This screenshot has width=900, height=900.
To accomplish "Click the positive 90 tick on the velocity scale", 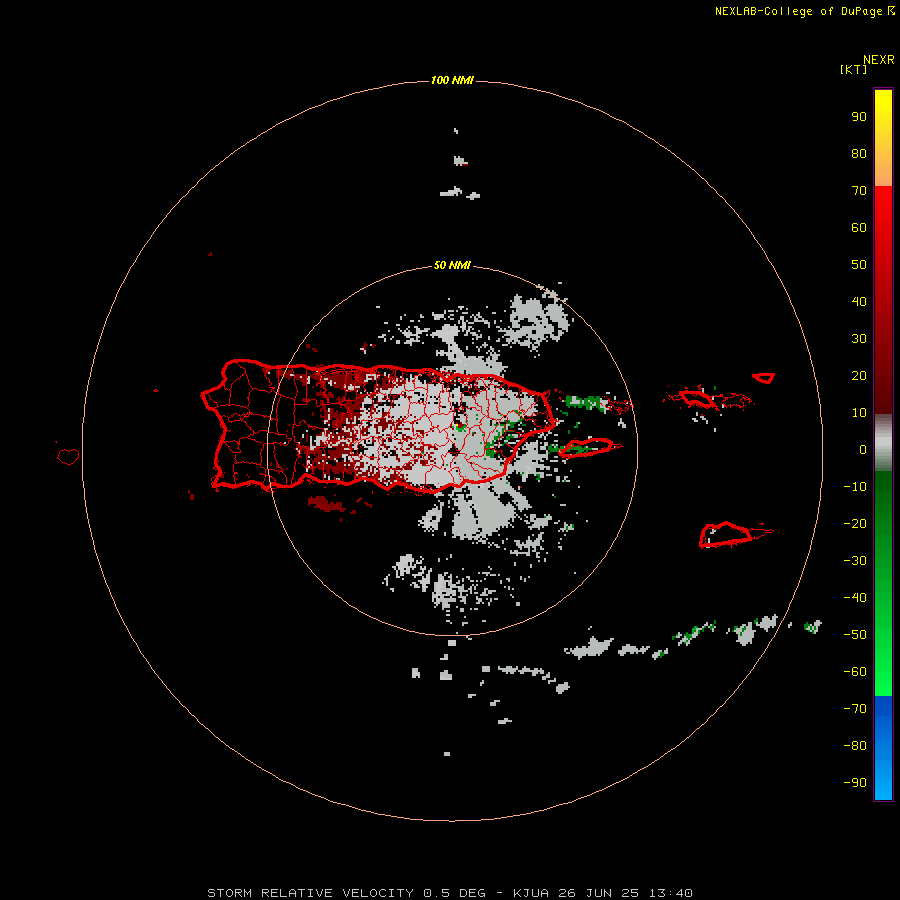I will 859,117.
